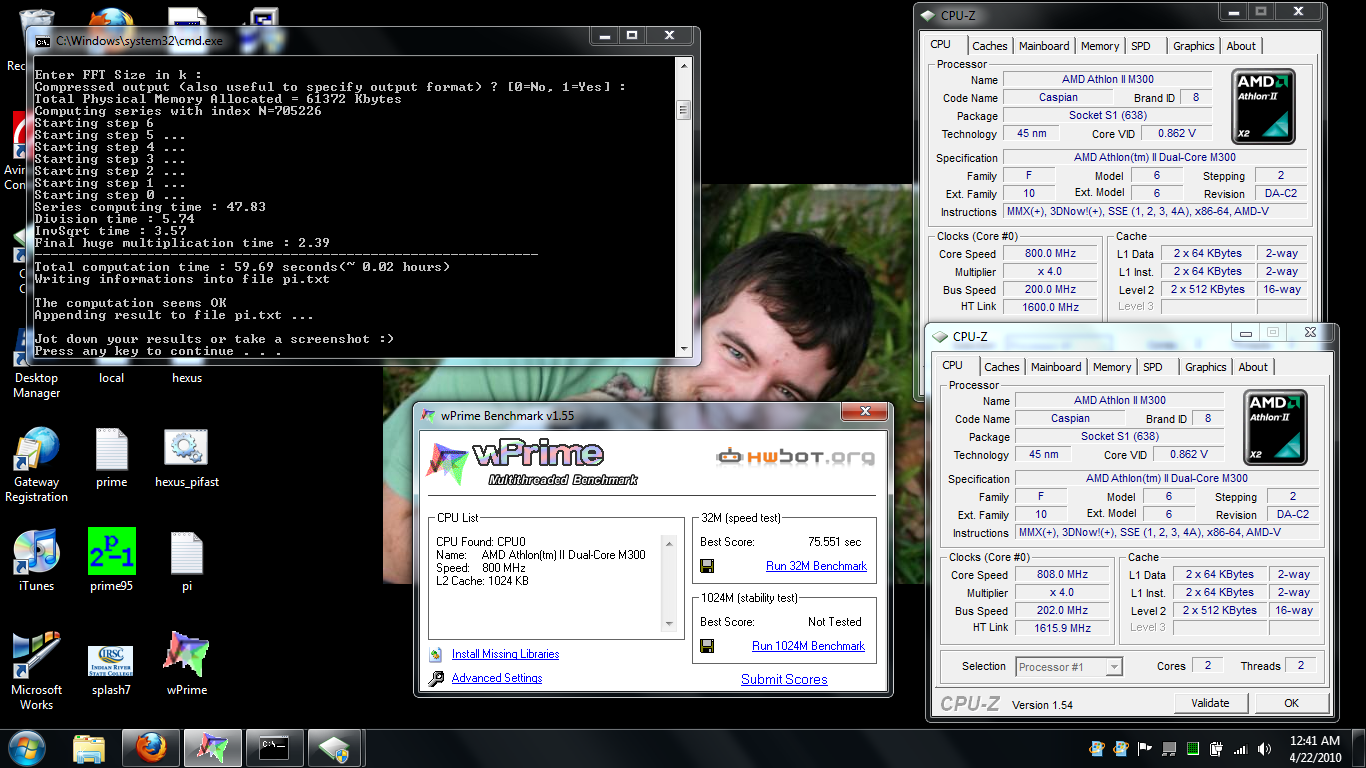
Task: Open Advanced Settings link in wPrime
Action: click(x=497, y=678)
